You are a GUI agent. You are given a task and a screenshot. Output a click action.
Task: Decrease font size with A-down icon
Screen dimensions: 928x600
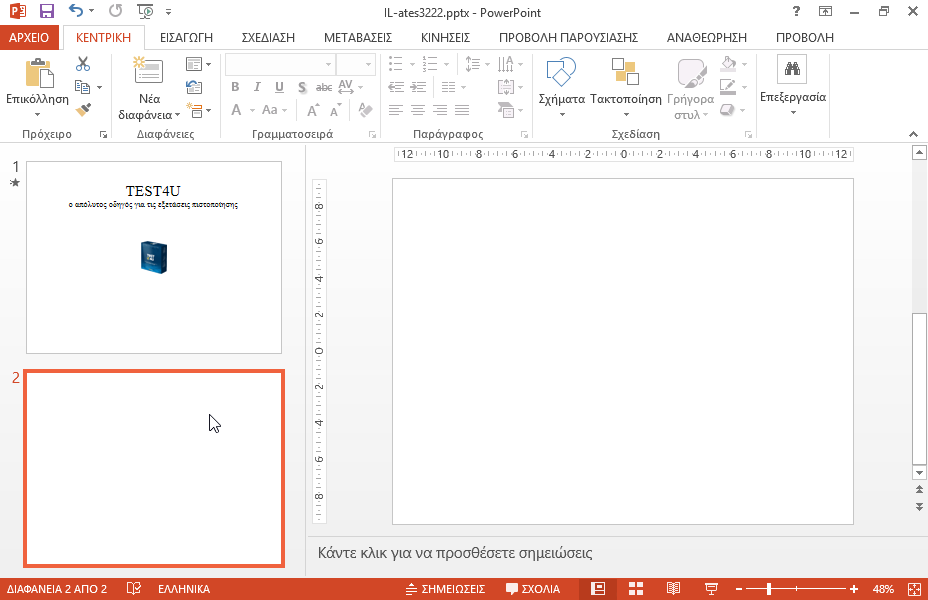coord(335,110)
